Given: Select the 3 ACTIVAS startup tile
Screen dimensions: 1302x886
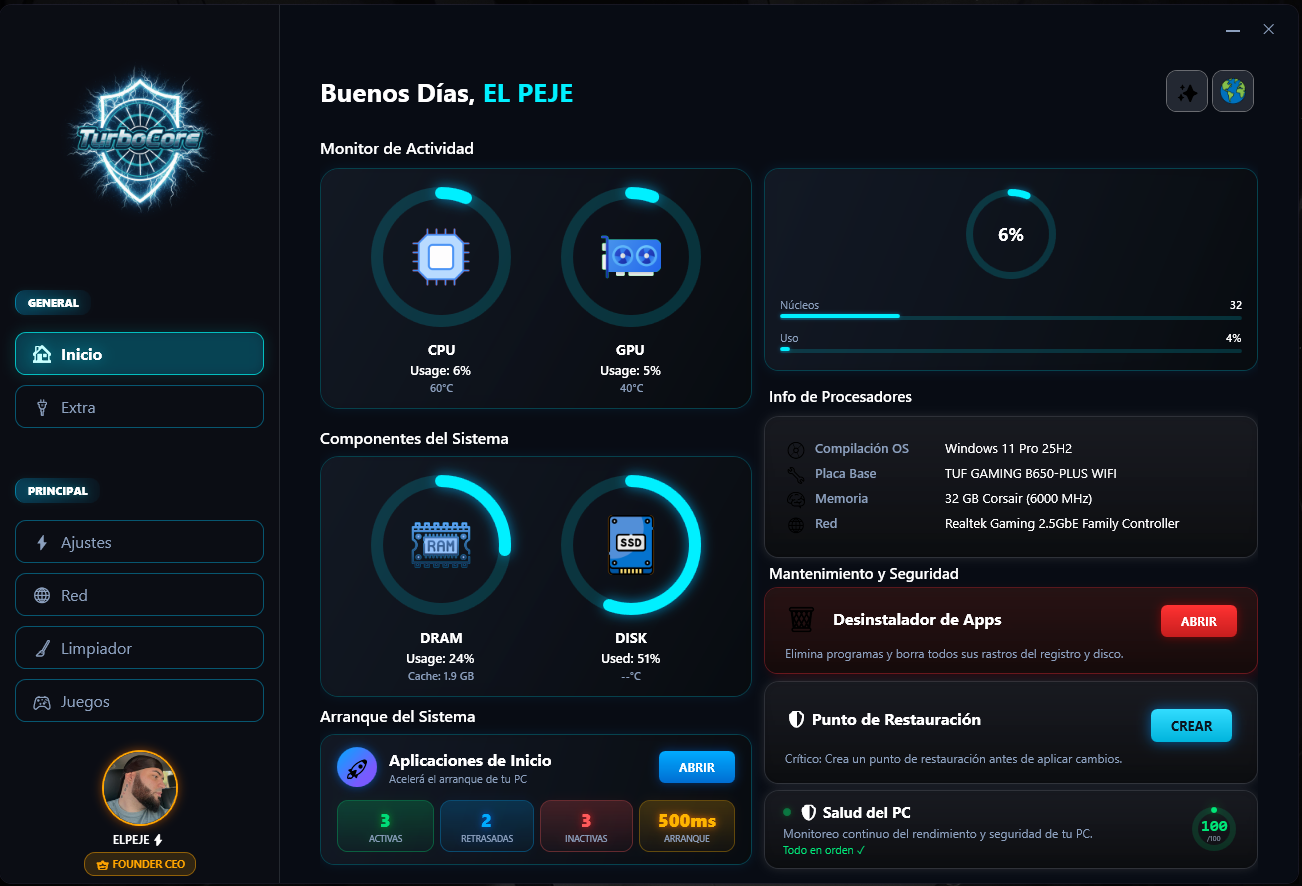Looking at the screenshot, I should click(x=385, y=826).
